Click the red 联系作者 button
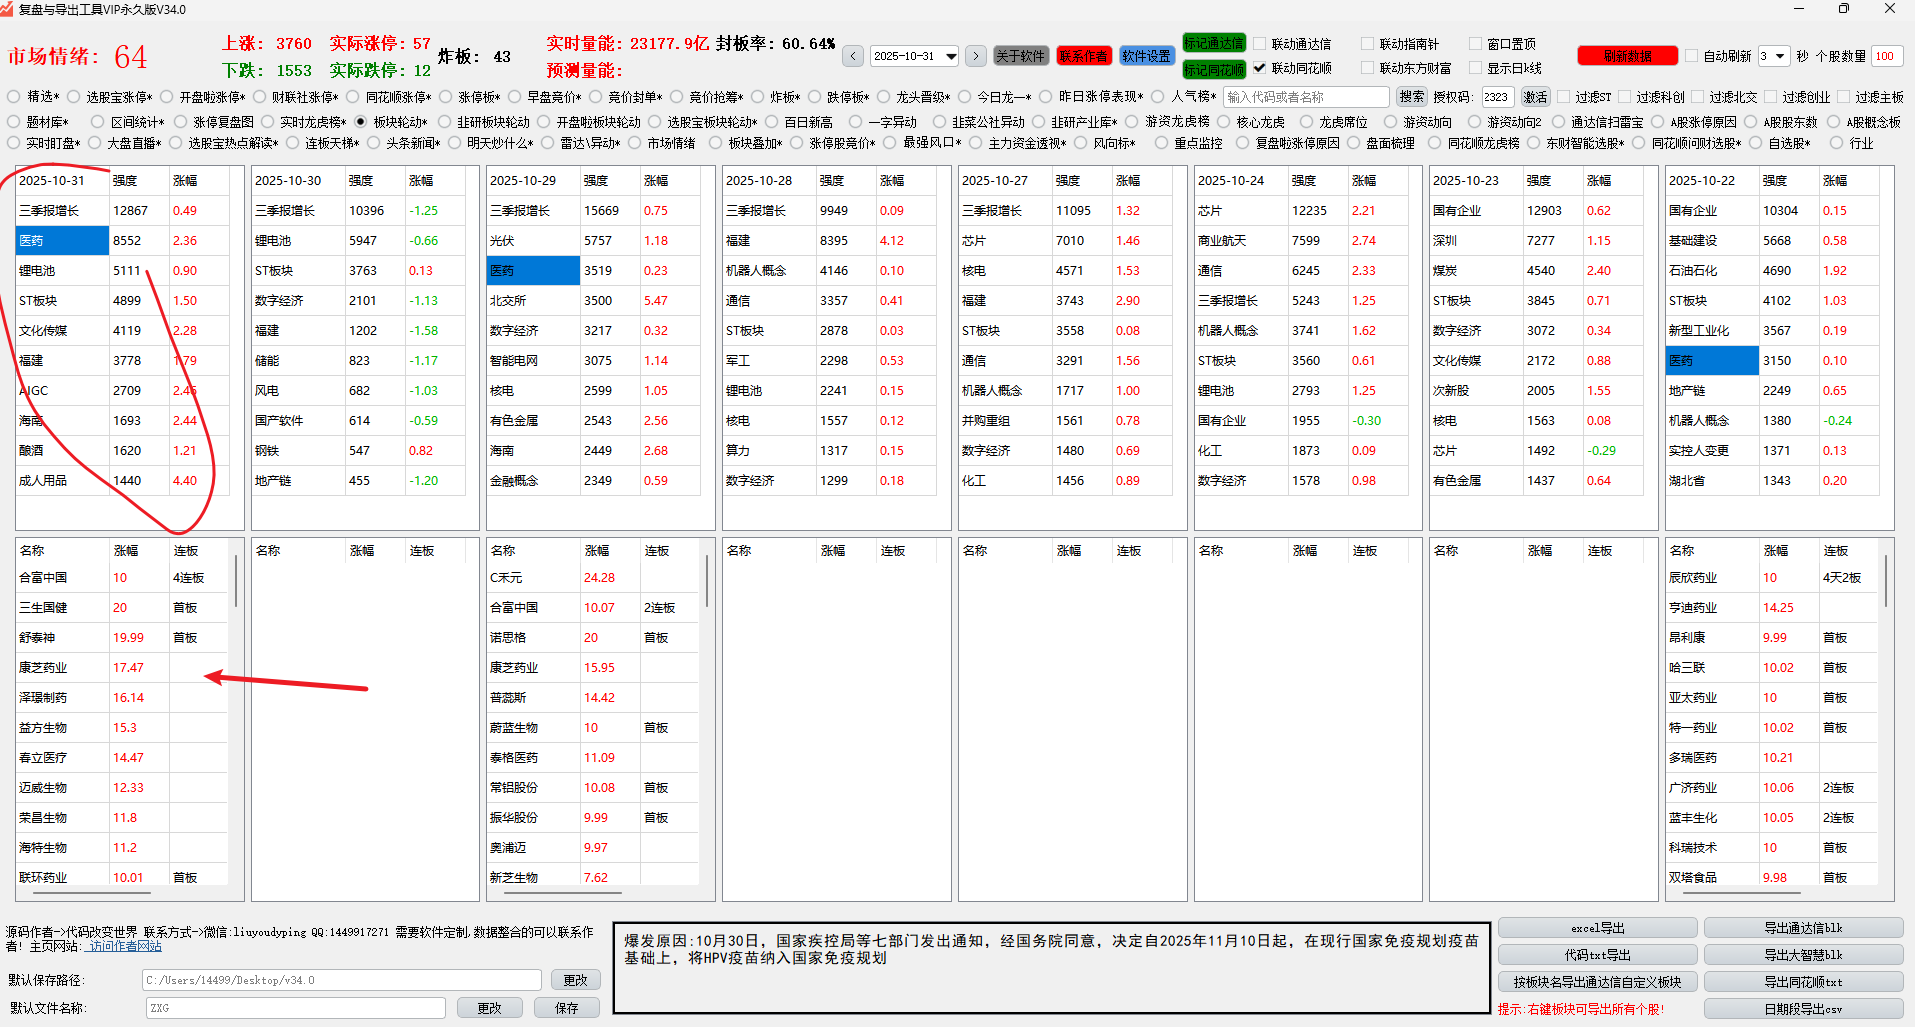 1084,56
